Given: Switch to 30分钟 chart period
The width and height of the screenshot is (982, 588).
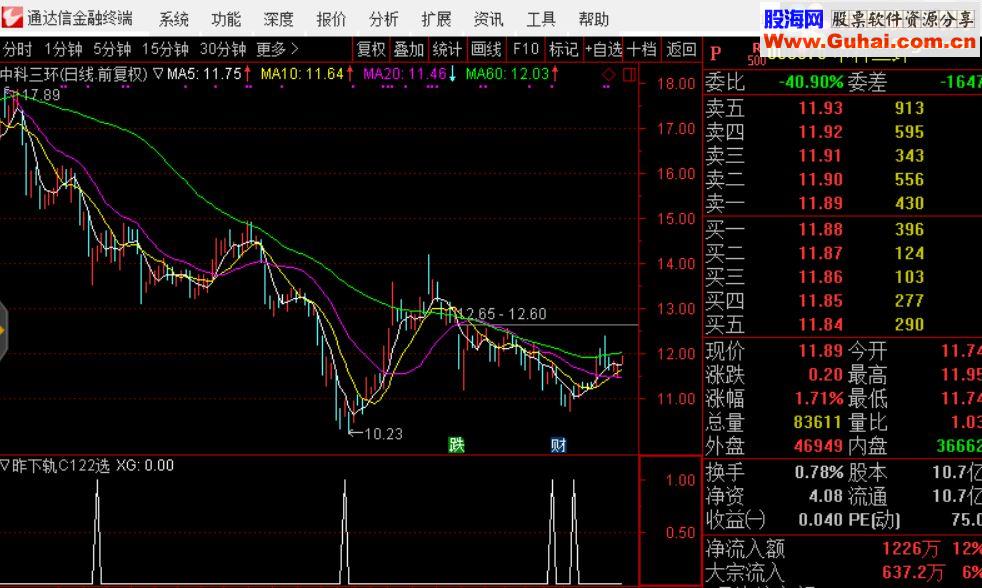Looking at the screenshot, I should click(x=223, y=49).
